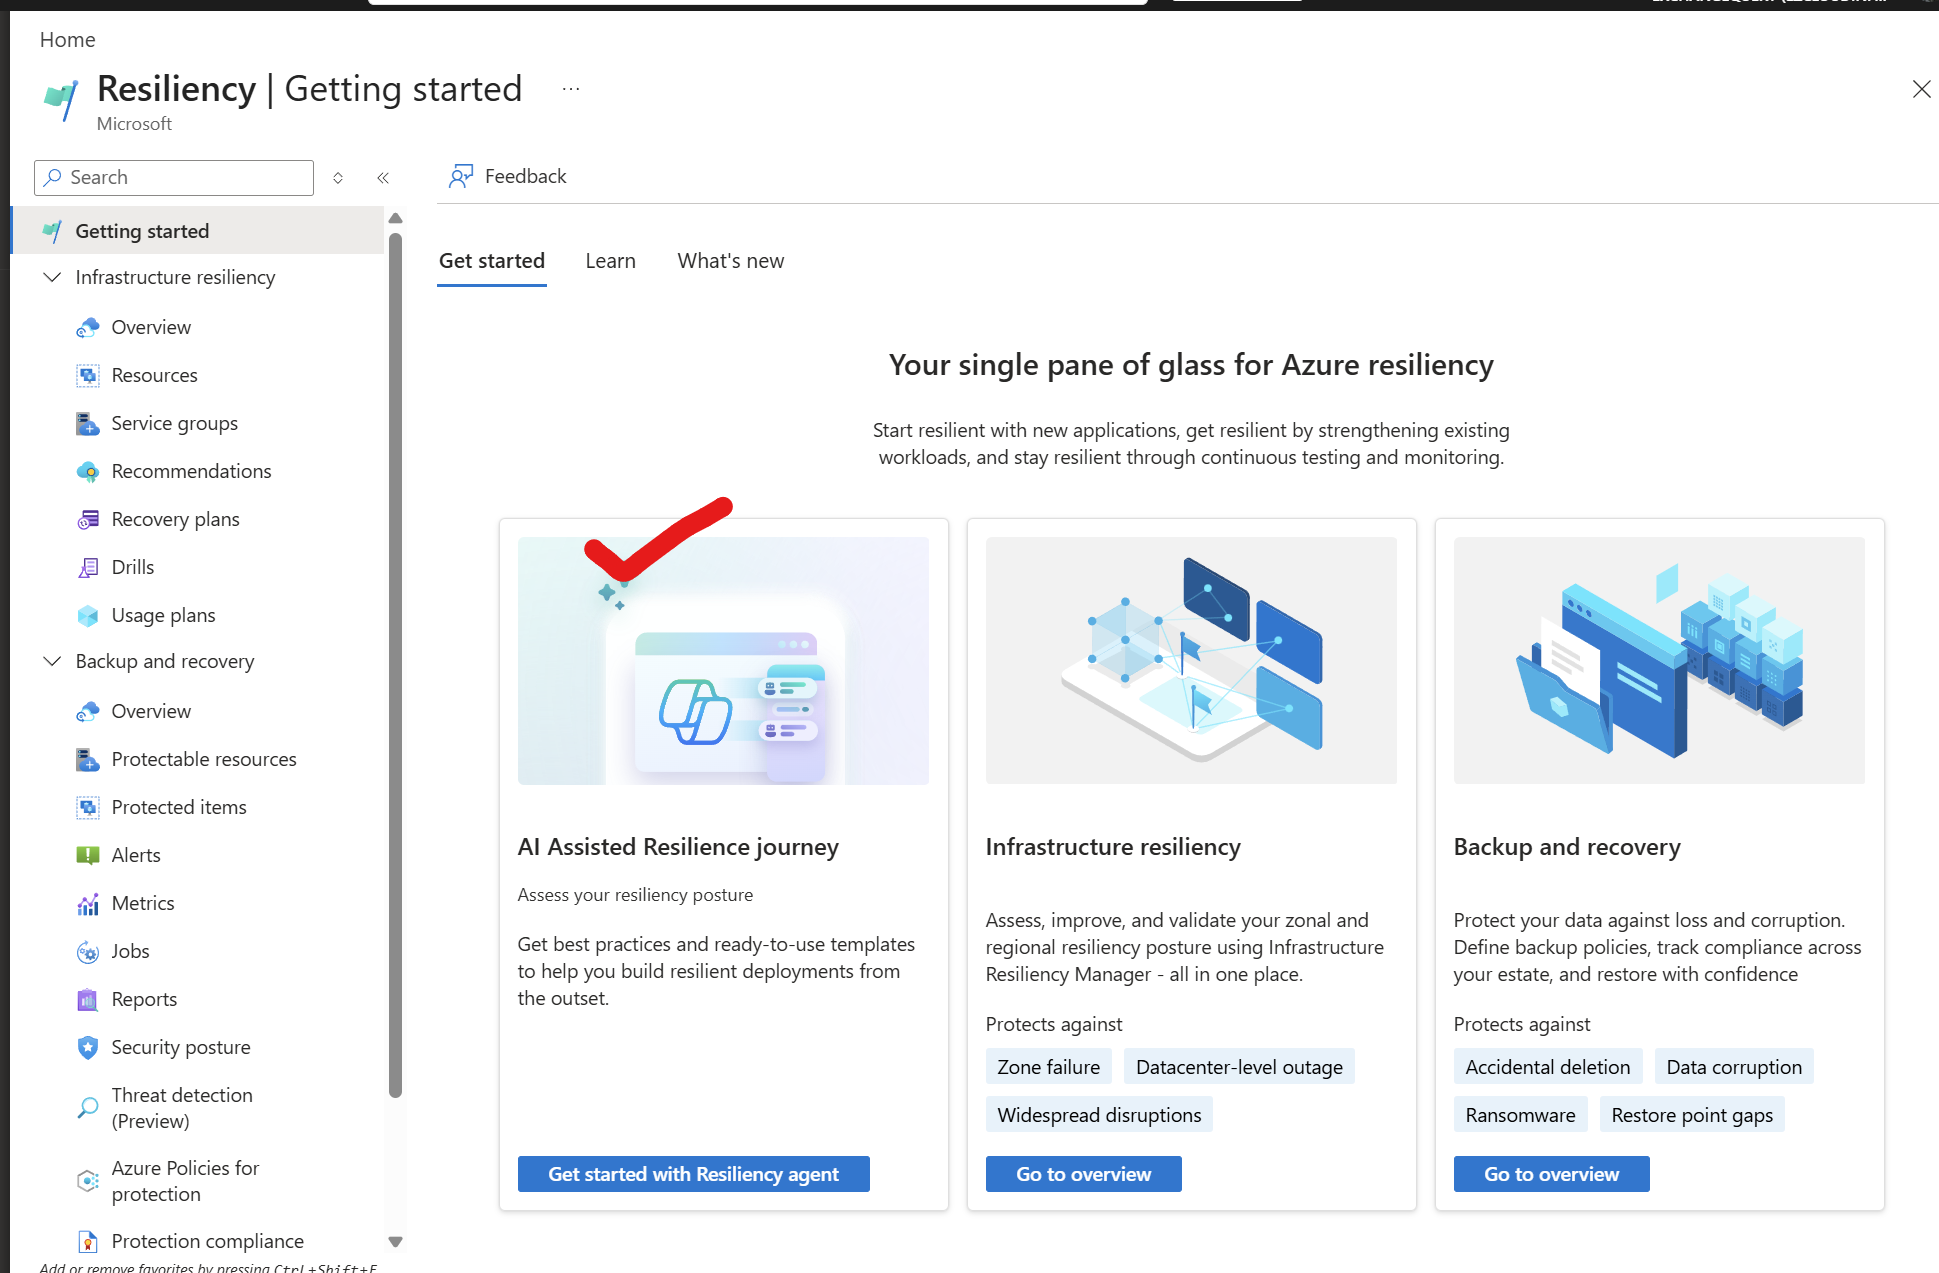Click the Infrastructure resiliency card illustration
This screenshot has height=1273, width=1939.
pos(1191,661)
